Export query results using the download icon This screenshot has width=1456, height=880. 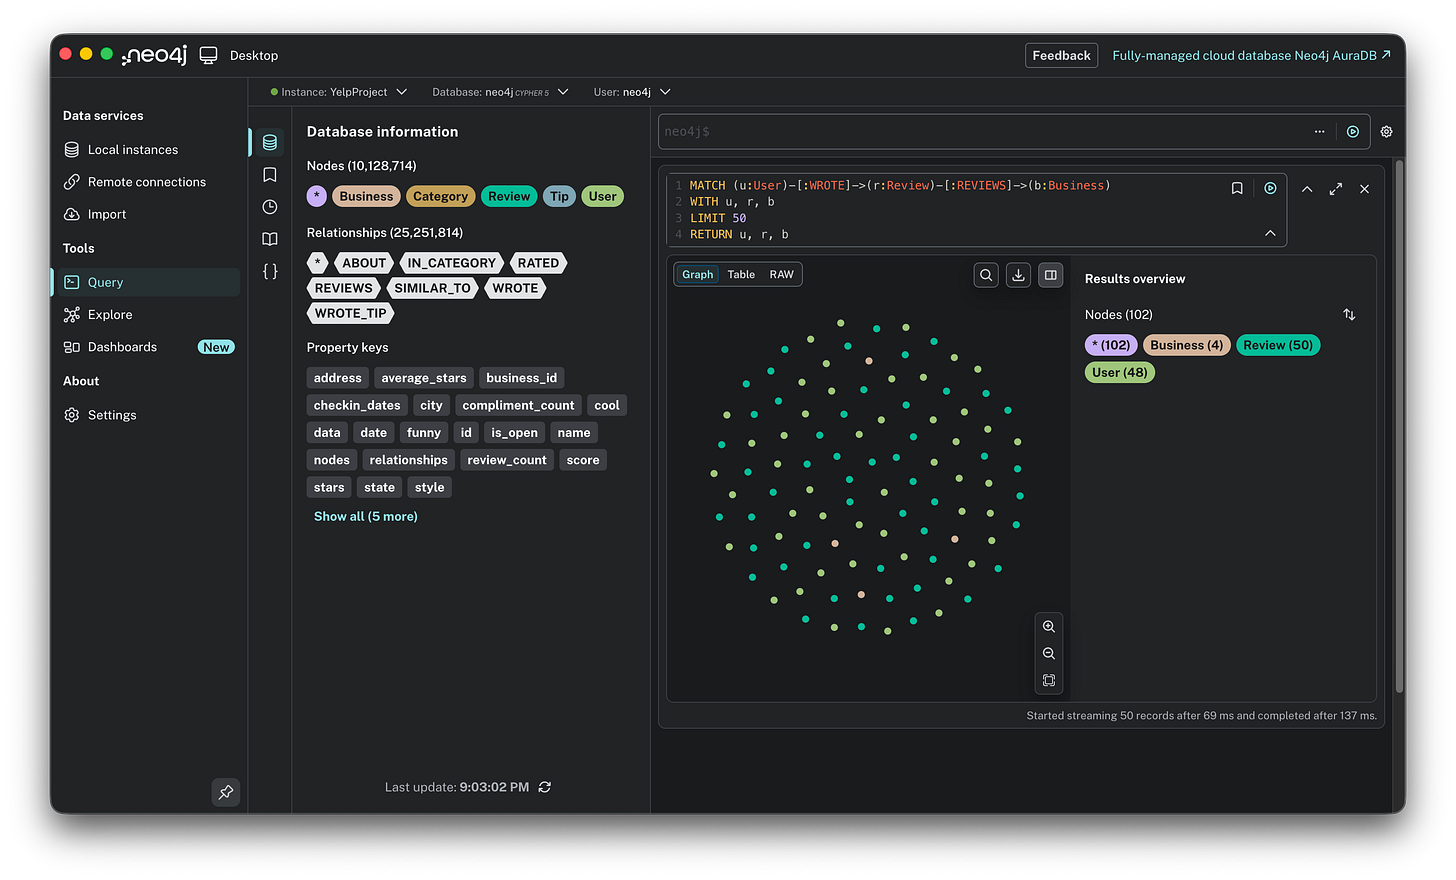[1018, 275]
